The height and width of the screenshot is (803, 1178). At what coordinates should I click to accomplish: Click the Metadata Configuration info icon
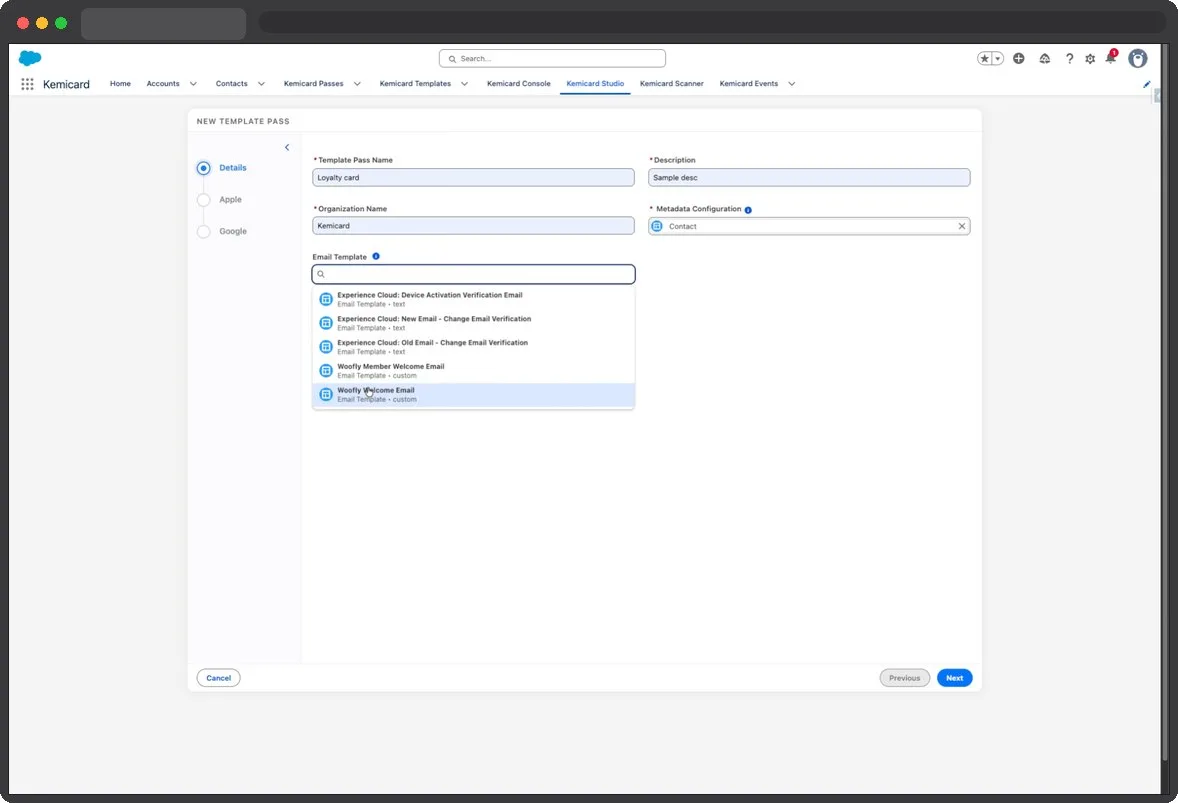[748, 210]
